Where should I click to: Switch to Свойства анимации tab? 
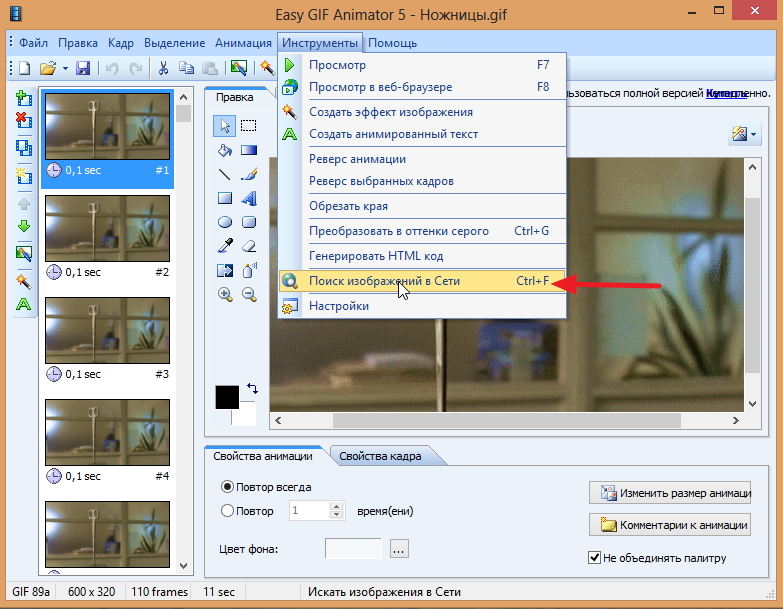263,456
